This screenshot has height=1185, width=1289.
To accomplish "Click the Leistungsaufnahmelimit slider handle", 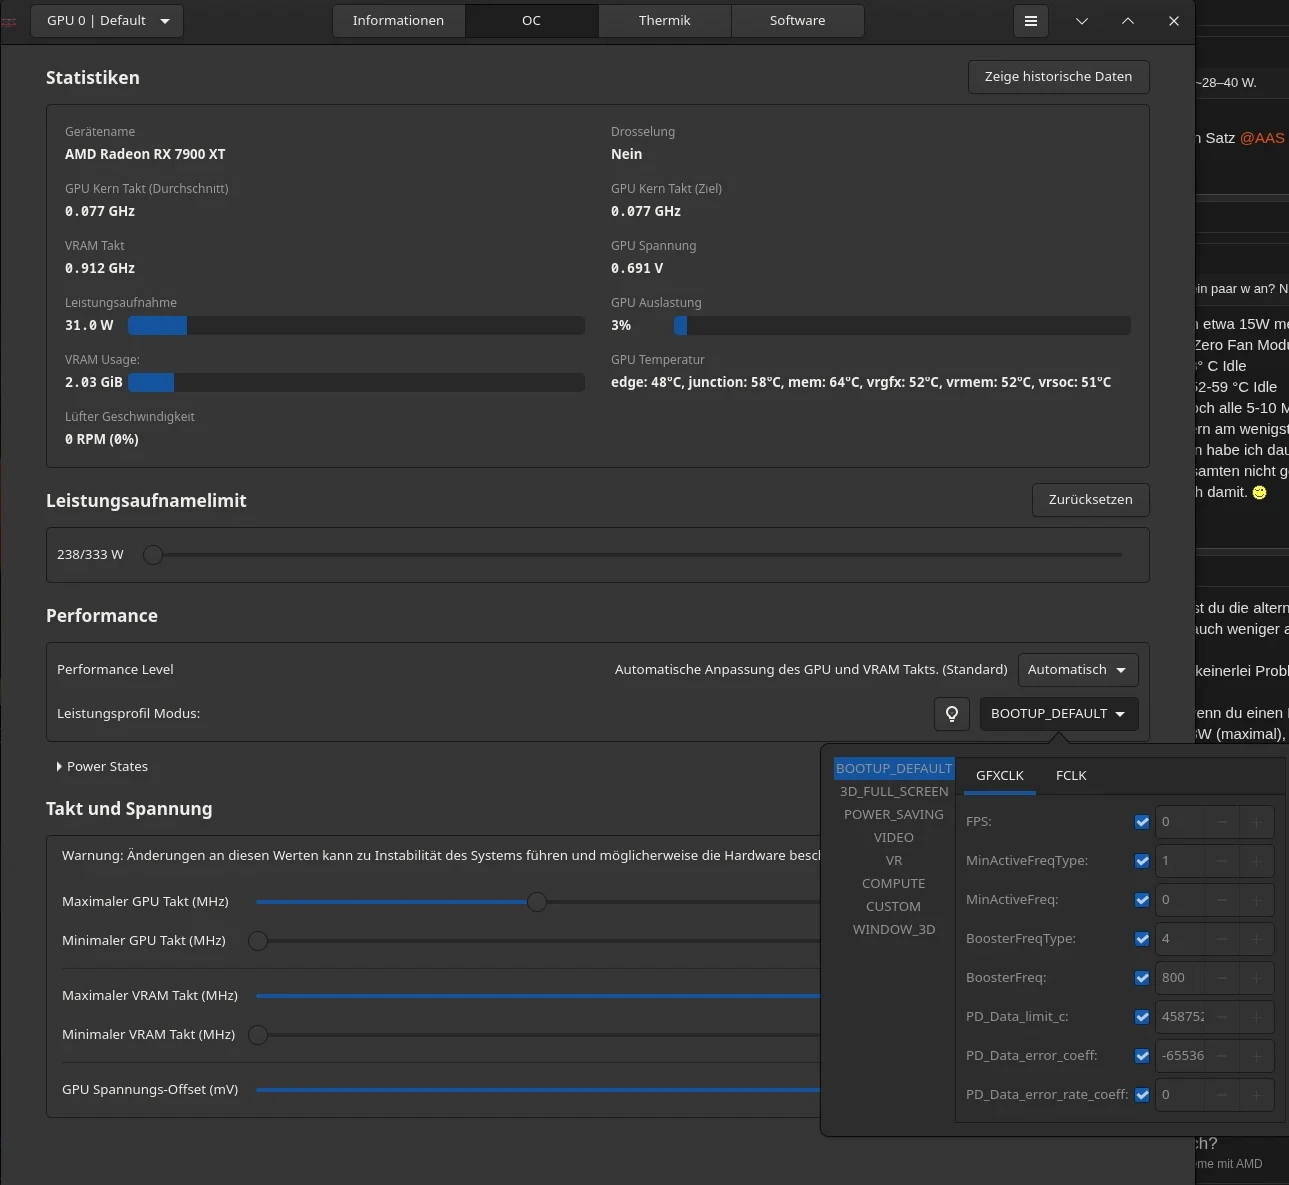I will click(x=153, y=555).
